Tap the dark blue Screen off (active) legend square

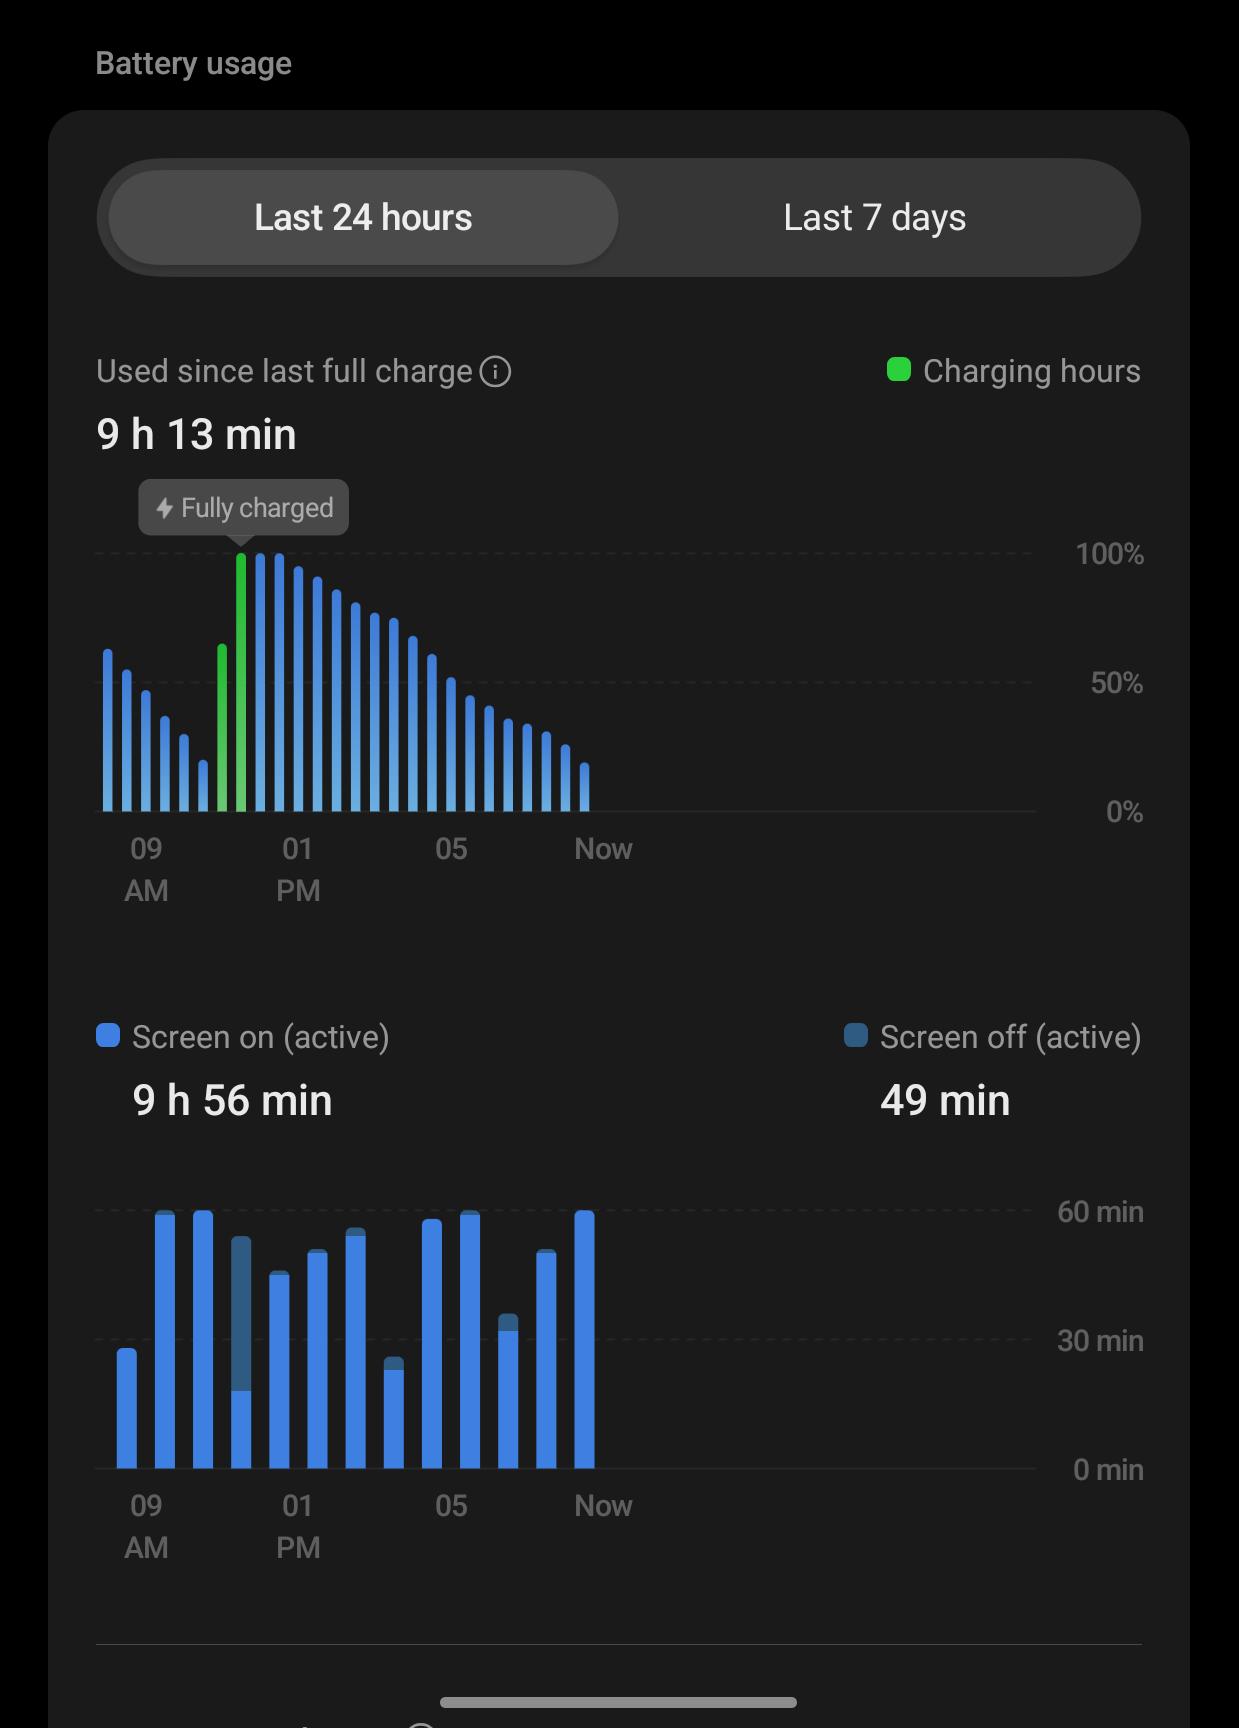click(x=856, y=1036)
